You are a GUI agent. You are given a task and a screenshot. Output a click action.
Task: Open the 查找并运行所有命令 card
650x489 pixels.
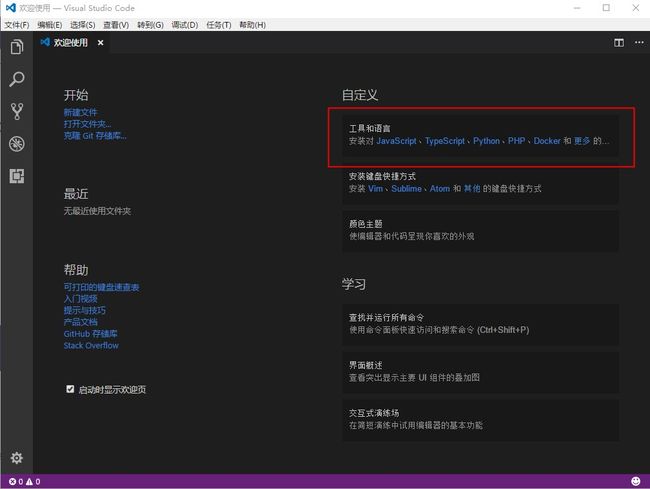pos(480,324)
